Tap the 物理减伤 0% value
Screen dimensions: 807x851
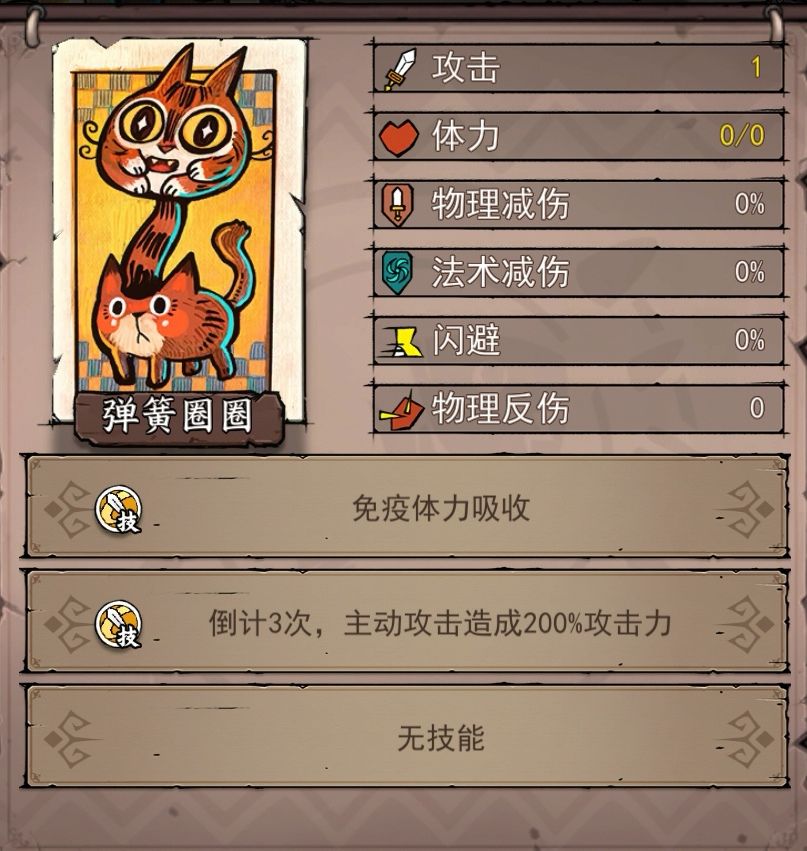(x=749, y=204)
